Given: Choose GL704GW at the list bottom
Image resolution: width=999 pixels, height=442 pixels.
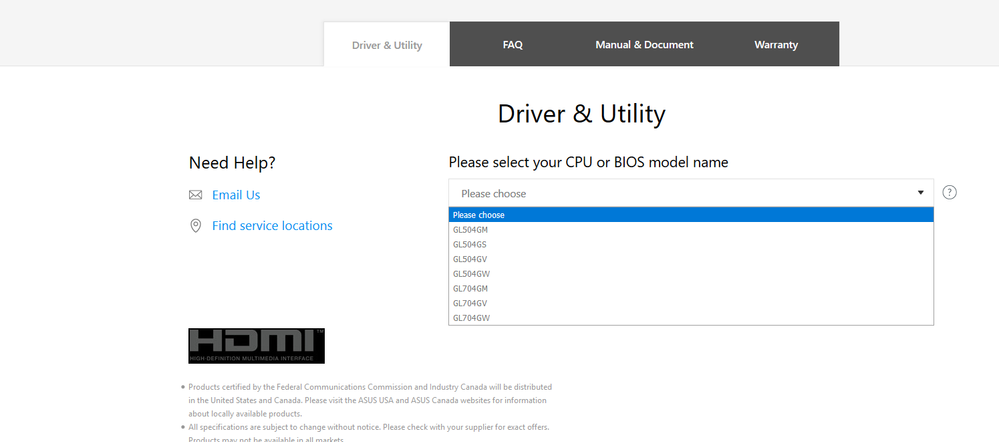Looking at the screenshot, I should tap(691, 317).
